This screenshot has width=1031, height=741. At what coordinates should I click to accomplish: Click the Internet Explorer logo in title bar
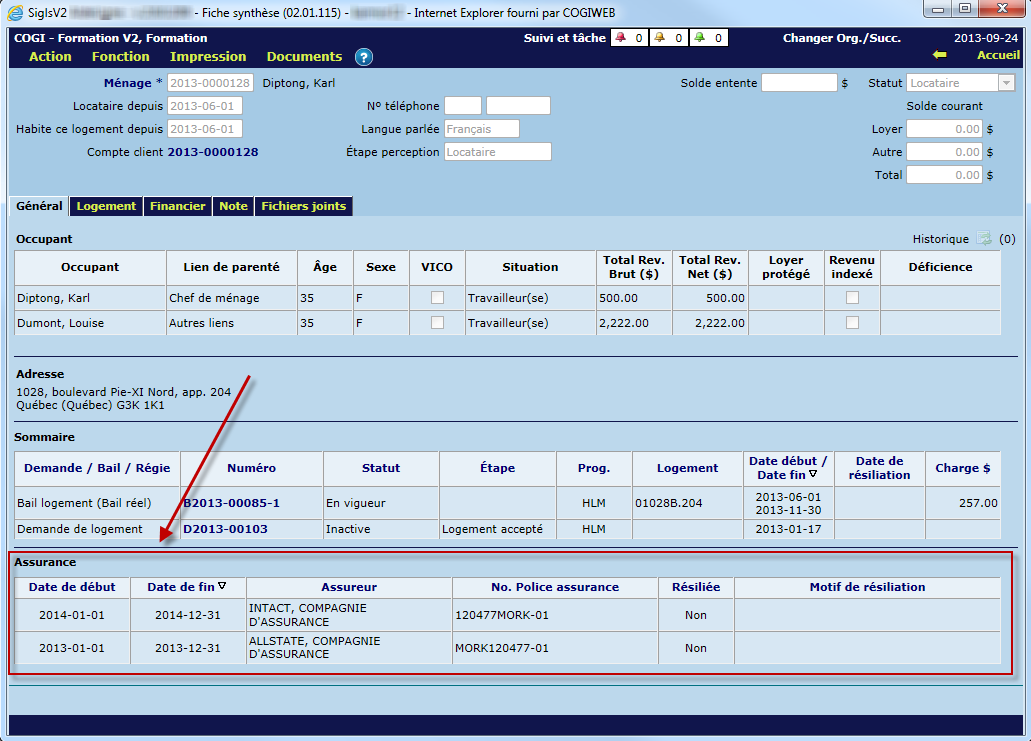pos(16,12)
